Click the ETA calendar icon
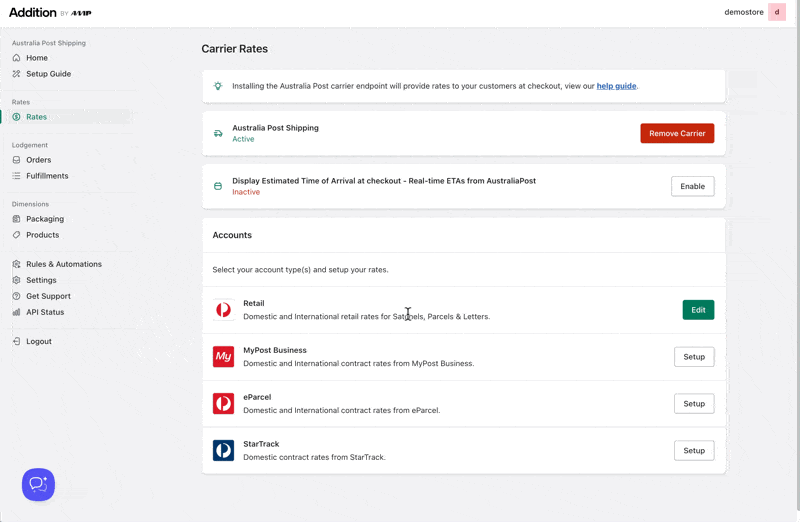 218,186
